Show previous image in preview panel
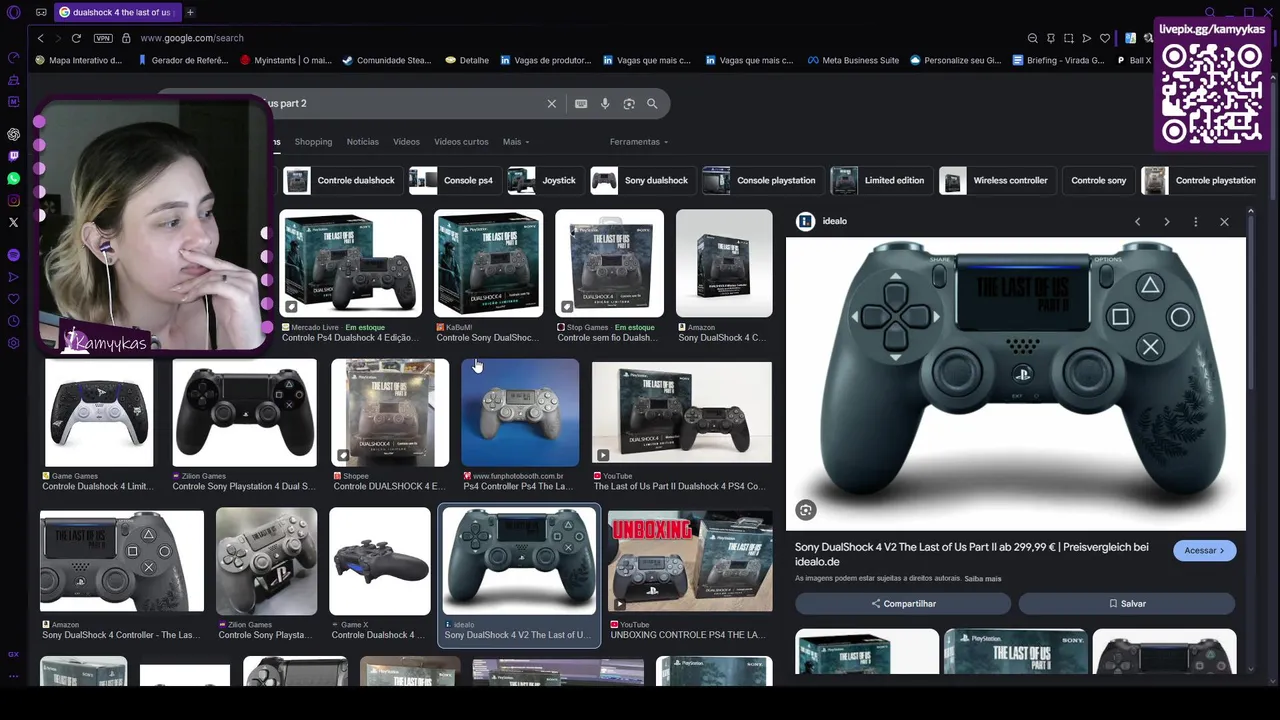Screen dimensions: 1280x720 pos(1137,221)
